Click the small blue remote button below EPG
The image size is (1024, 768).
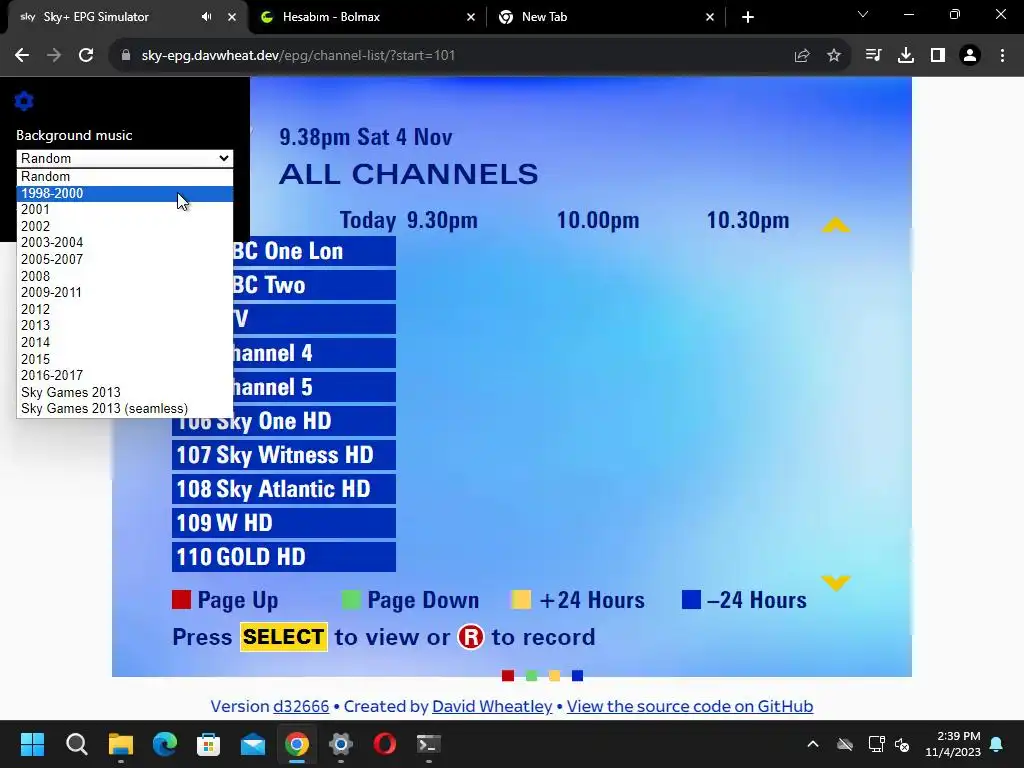click(577, 676)
